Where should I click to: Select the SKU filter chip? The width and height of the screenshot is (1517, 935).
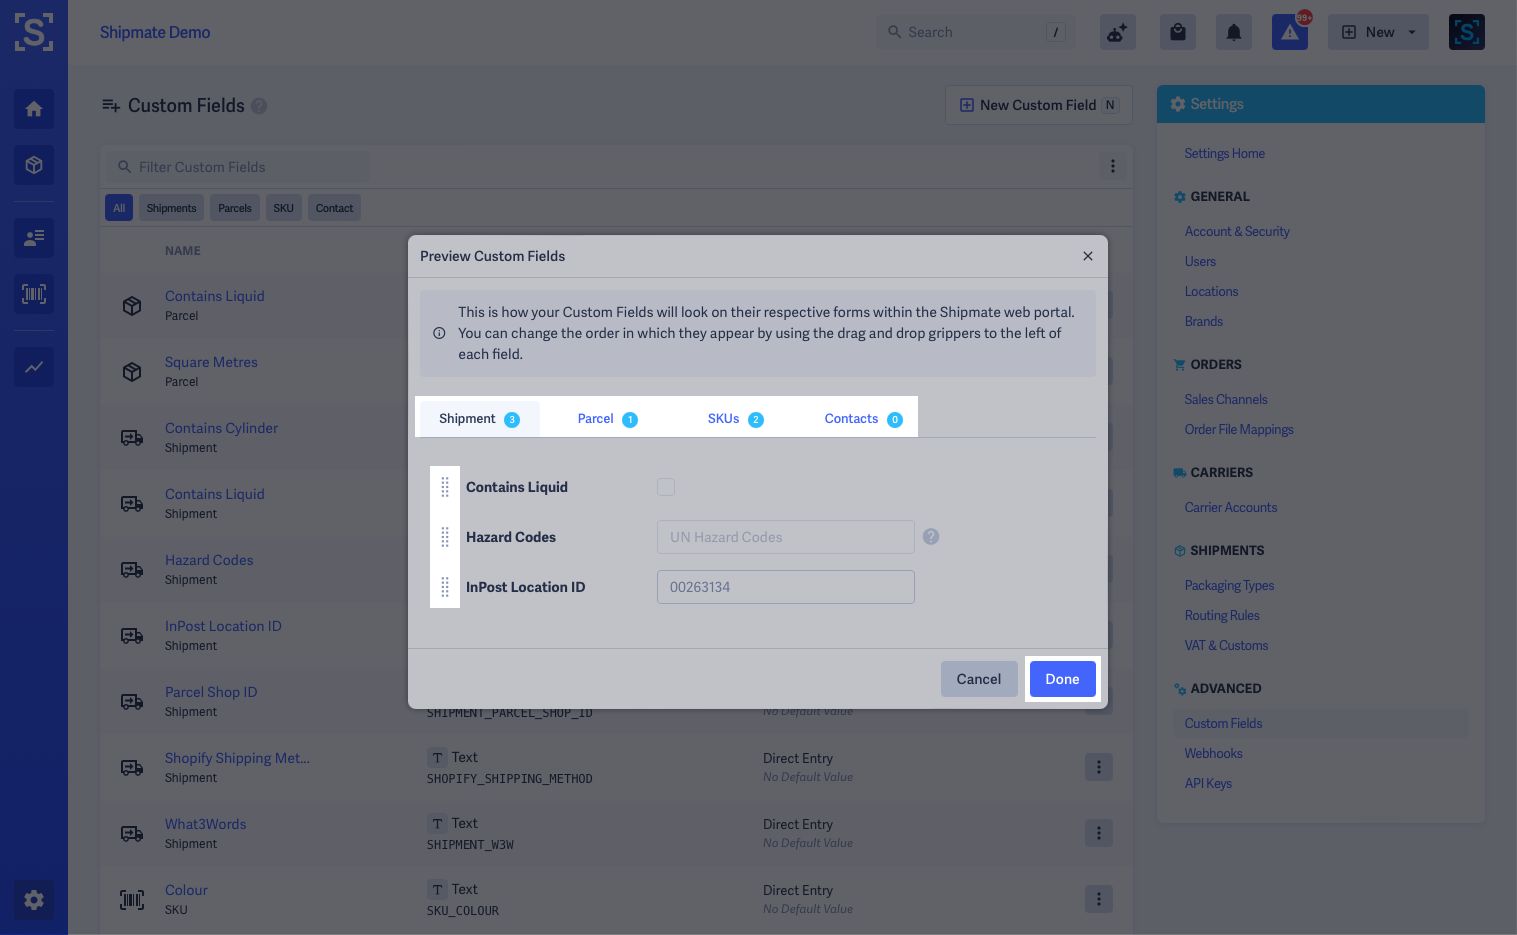[x=284, y=208]
